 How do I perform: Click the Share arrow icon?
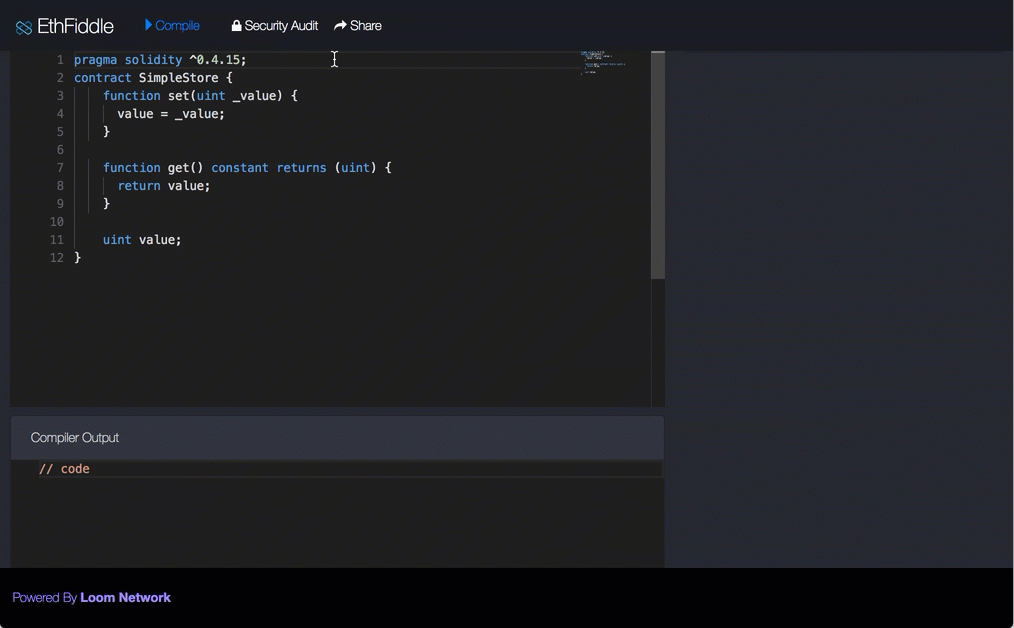tap(340, 25)
